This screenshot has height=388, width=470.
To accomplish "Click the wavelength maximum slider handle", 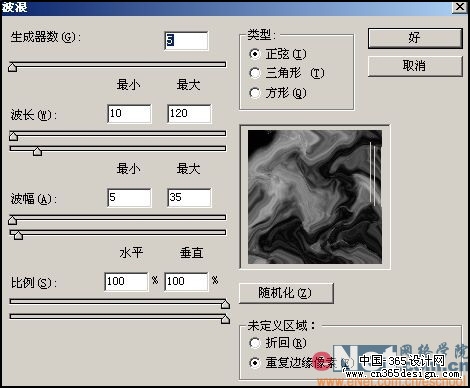I will pos(37,151).
